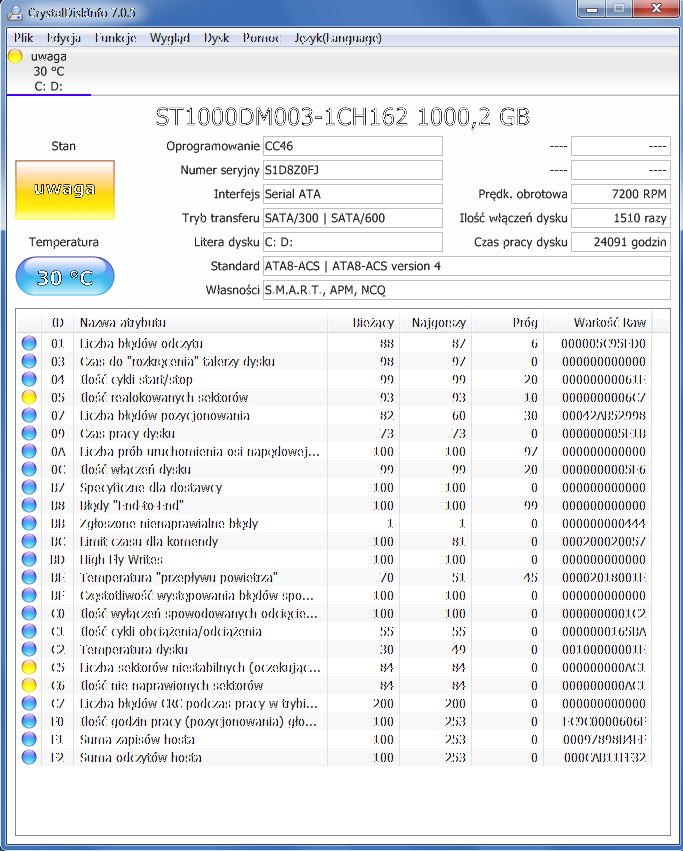Select 'Zgłoszone nienaprawialne błędy' attribute text

click(x=169, y=523)
